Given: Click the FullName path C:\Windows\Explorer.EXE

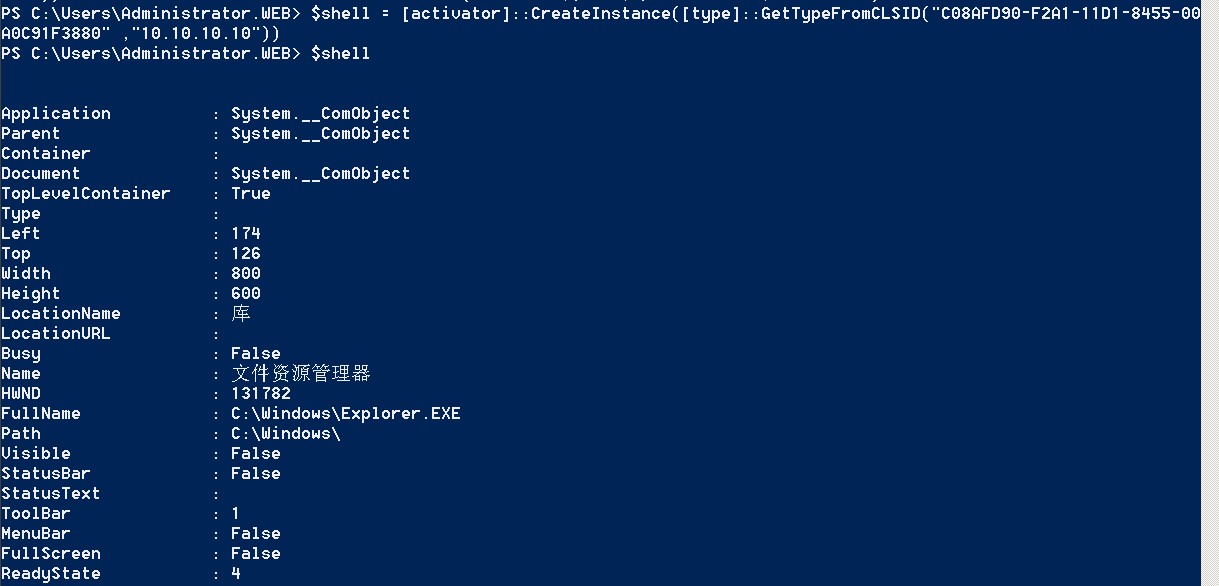Looking at the screenshot, I should (346, 413).
